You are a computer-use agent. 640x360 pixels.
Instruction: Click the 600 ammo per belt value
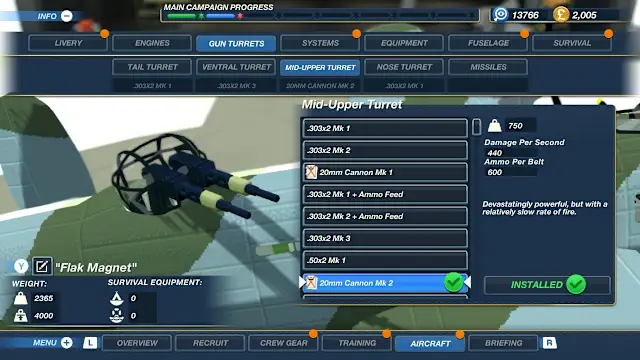point(494,172)
